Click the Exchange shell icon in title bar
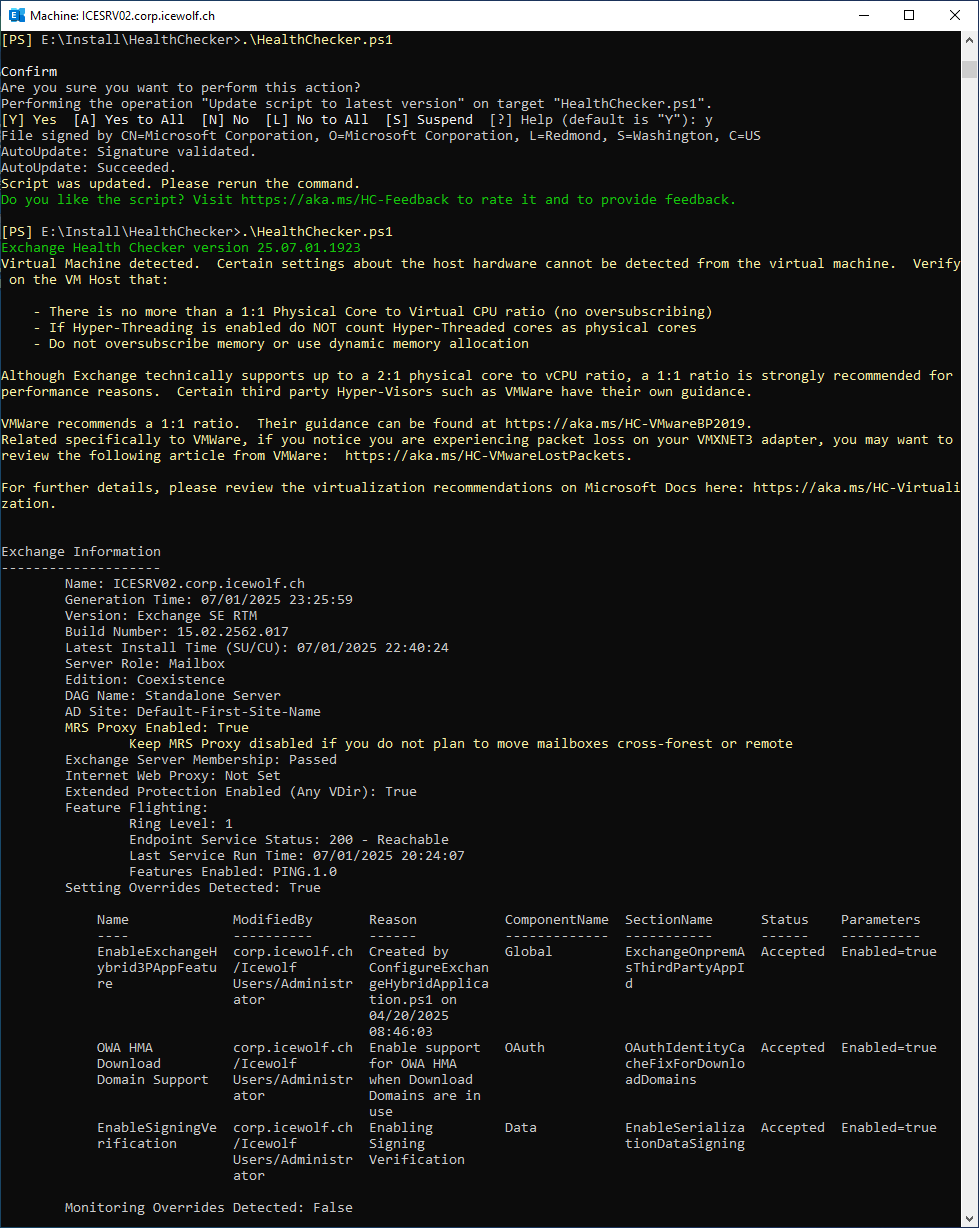The width and height of the screenshot is (979, 1228). [x=16, y=15]
